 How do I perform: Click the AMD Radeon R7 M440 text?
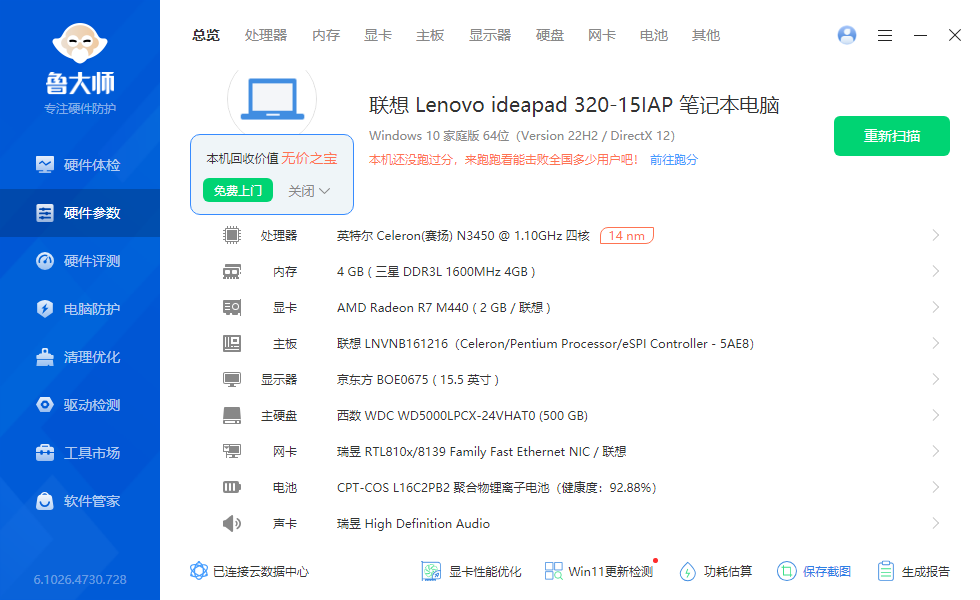(x=444, y=308)
